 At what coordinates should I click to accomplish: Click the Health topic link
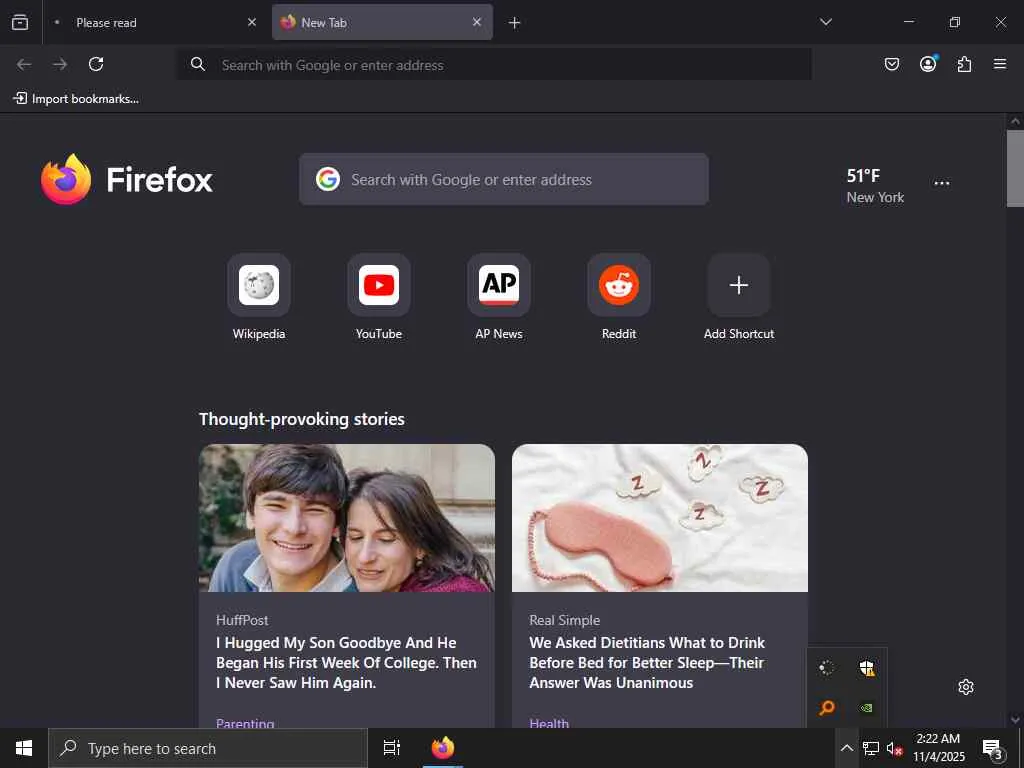(549, 723)
